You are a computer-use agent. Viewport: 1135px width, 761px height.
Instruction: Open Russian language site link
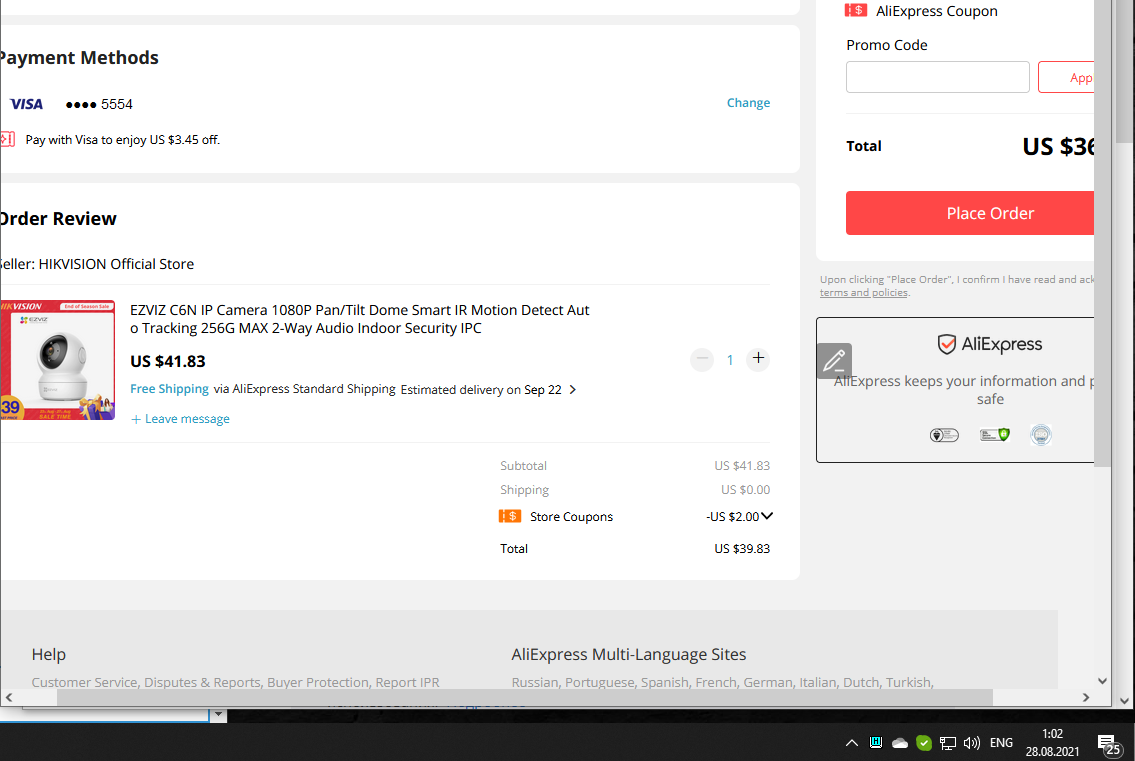(x=535, y=682)
